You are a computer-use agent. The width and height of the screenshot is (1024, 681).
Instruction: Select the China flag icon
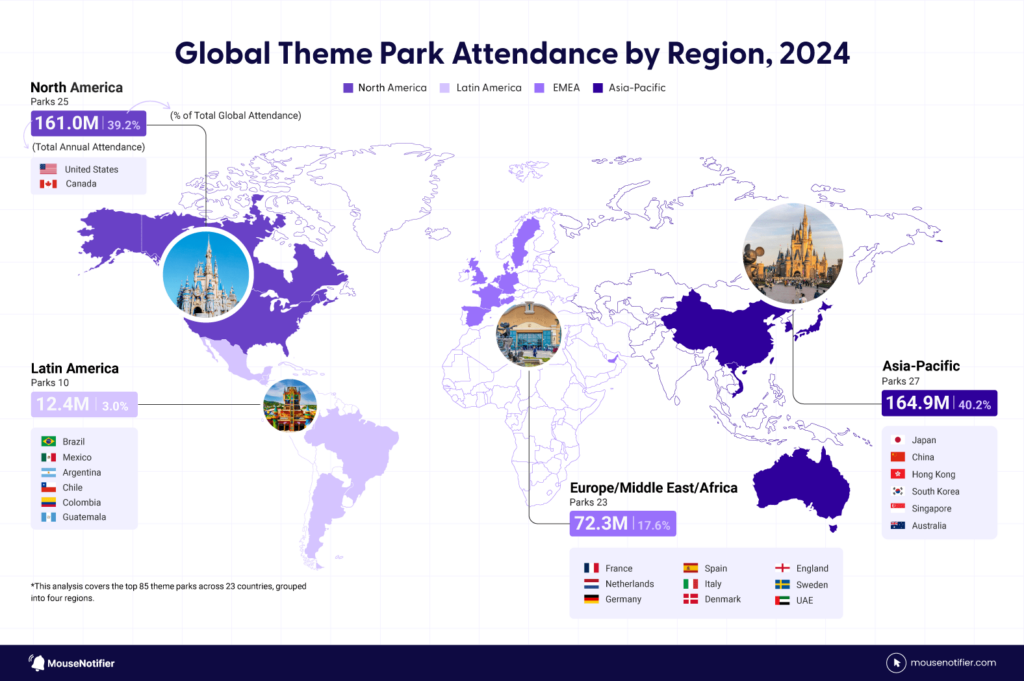coord(899,457)
